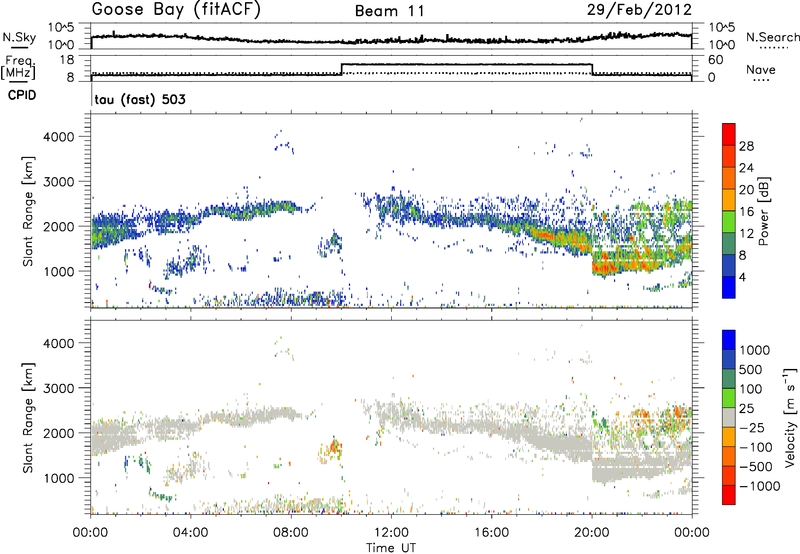800x554 pixels.
Task: Click the '10^5' left noise axis tick
Action: click(x=61, y=28)
